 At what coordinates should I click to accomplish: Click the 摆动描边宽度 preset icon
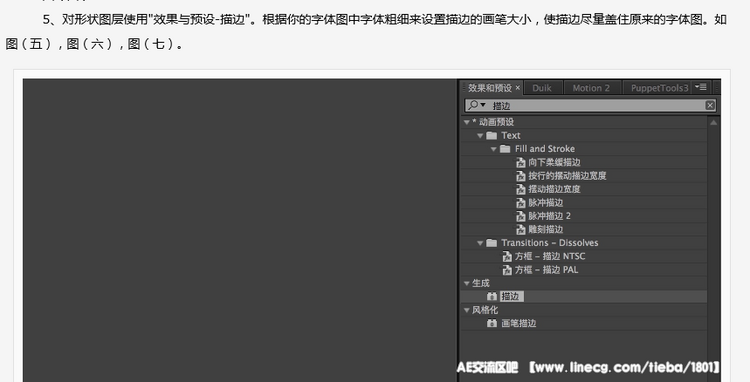point(521,190)
